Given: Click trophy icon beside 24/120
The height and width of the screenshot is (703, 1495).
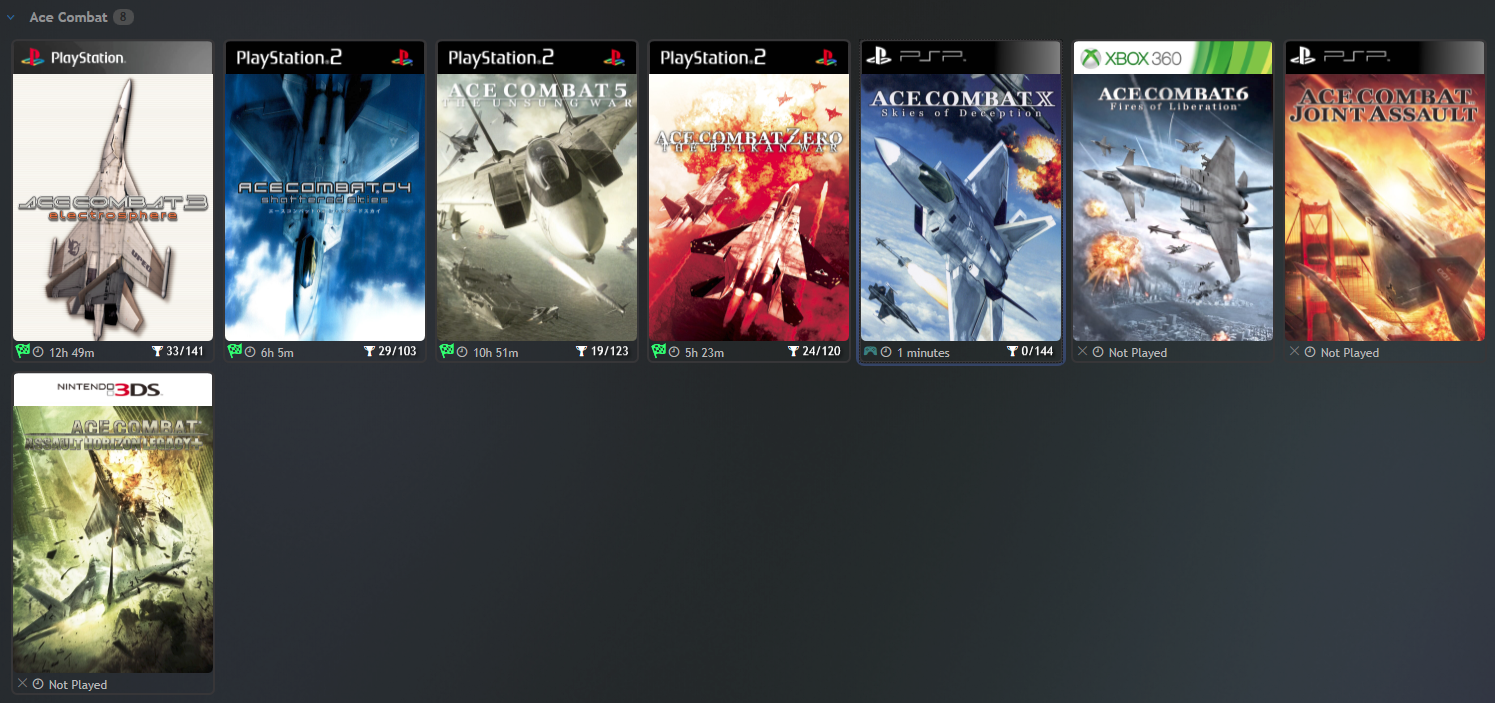Looking at the screenshot, I should 793,352.
